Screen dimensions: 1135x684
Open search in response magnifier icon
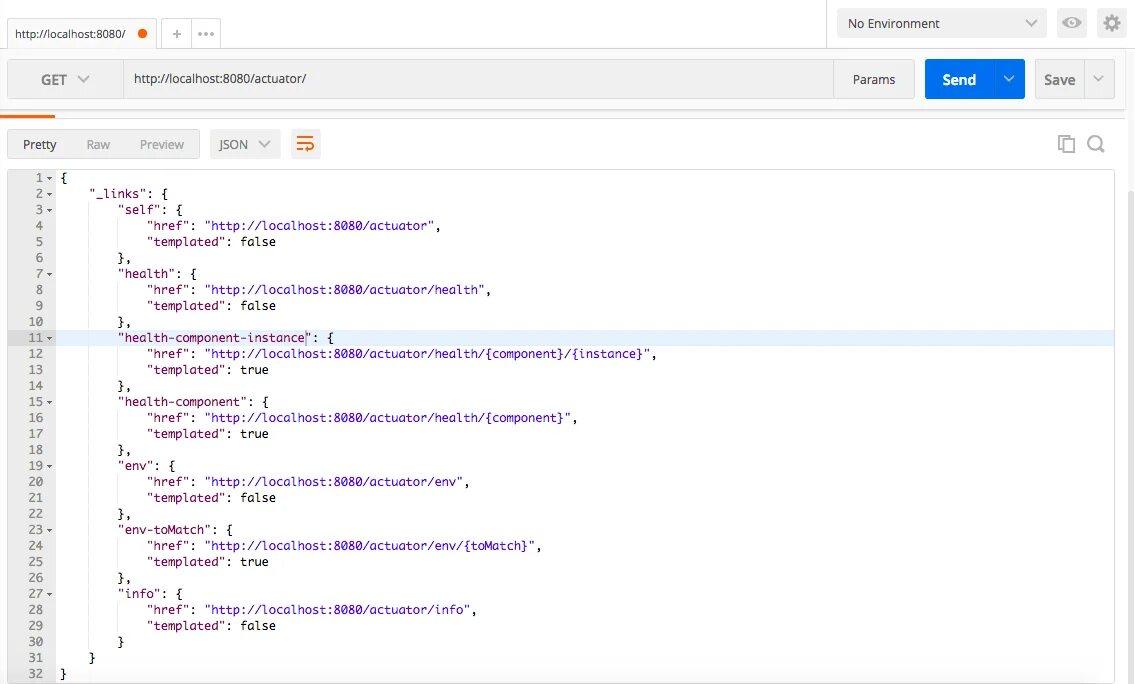pyautogui.click(x=1096, y=144)
